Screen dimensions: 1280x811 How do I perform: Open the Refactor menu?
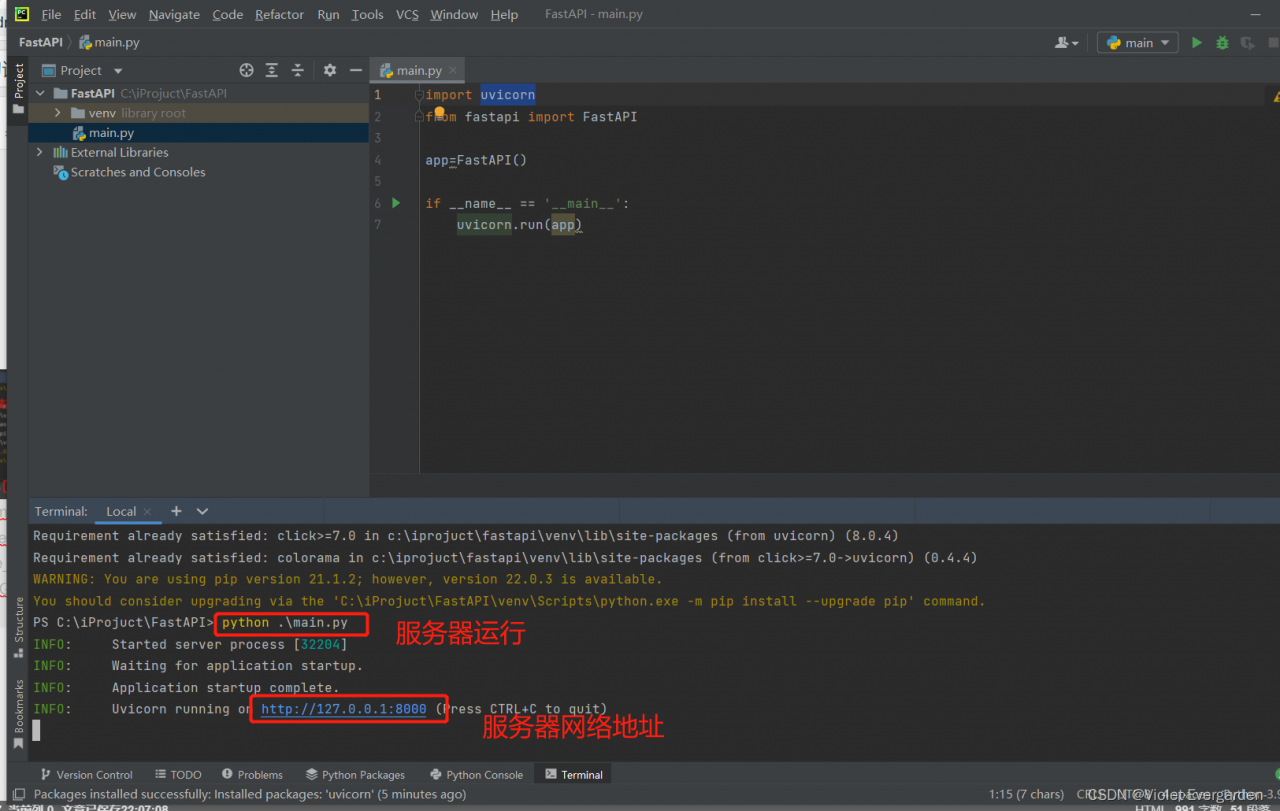279,14
